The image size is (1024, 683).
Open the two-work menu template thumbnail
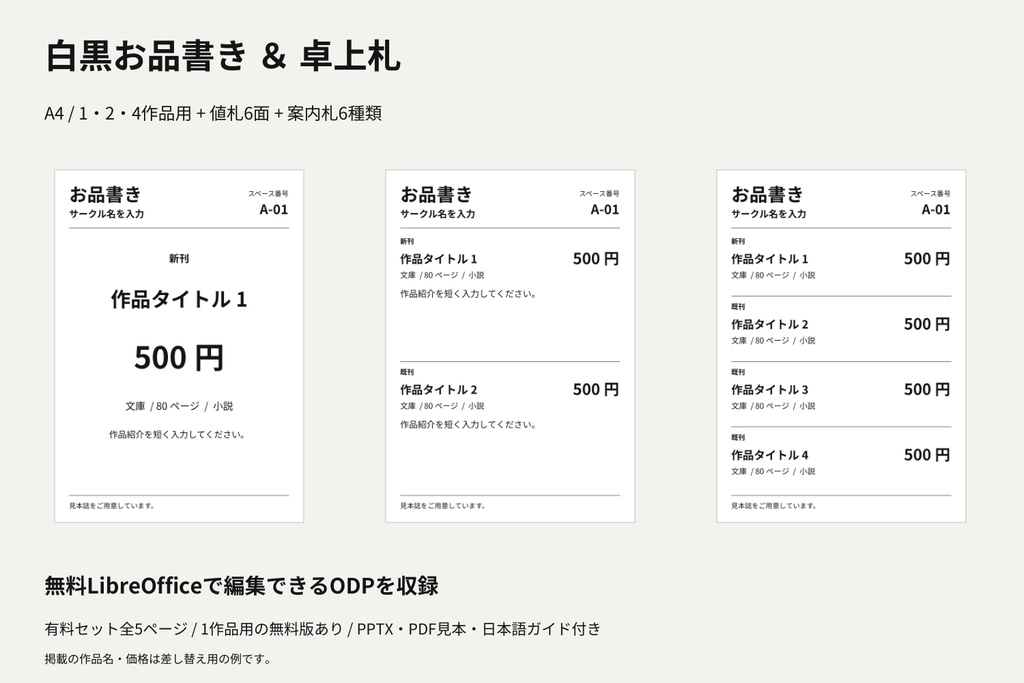pos(510,346)
